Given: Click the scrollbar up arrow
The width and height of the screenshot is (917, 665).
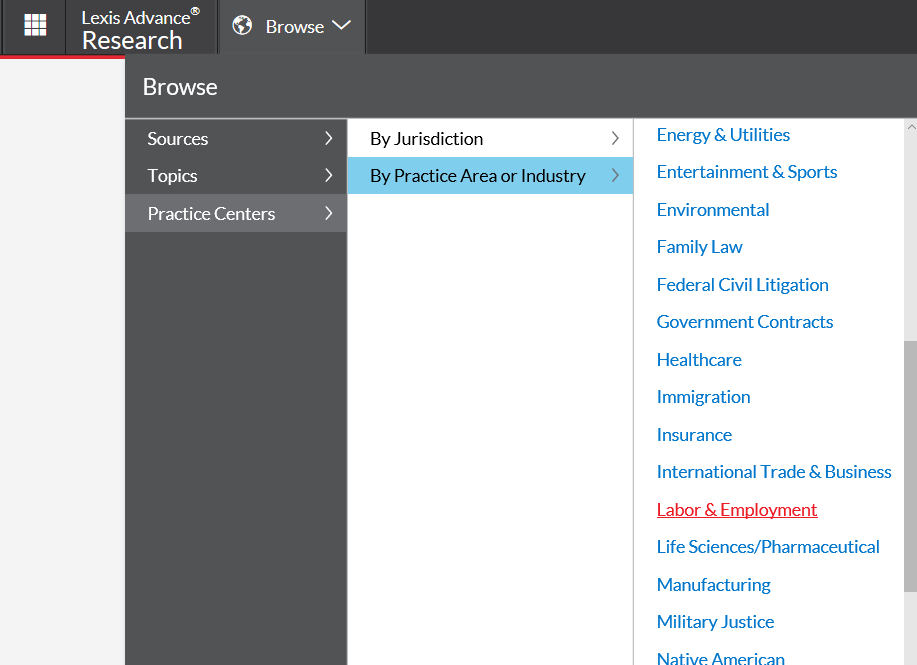Looking at the screenshot, I should [x=911, y=126].
